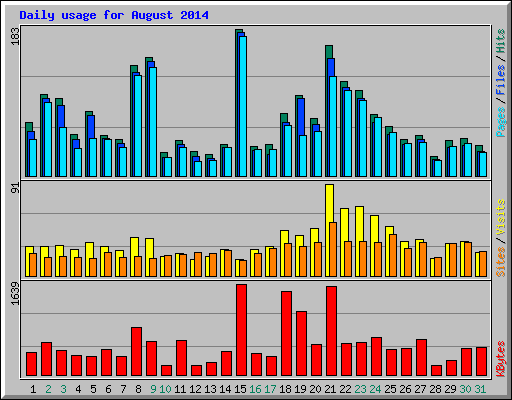Click the cyan Pages bar for day 15
This screenshot has width=512, height=400.
tap(243, 106)
